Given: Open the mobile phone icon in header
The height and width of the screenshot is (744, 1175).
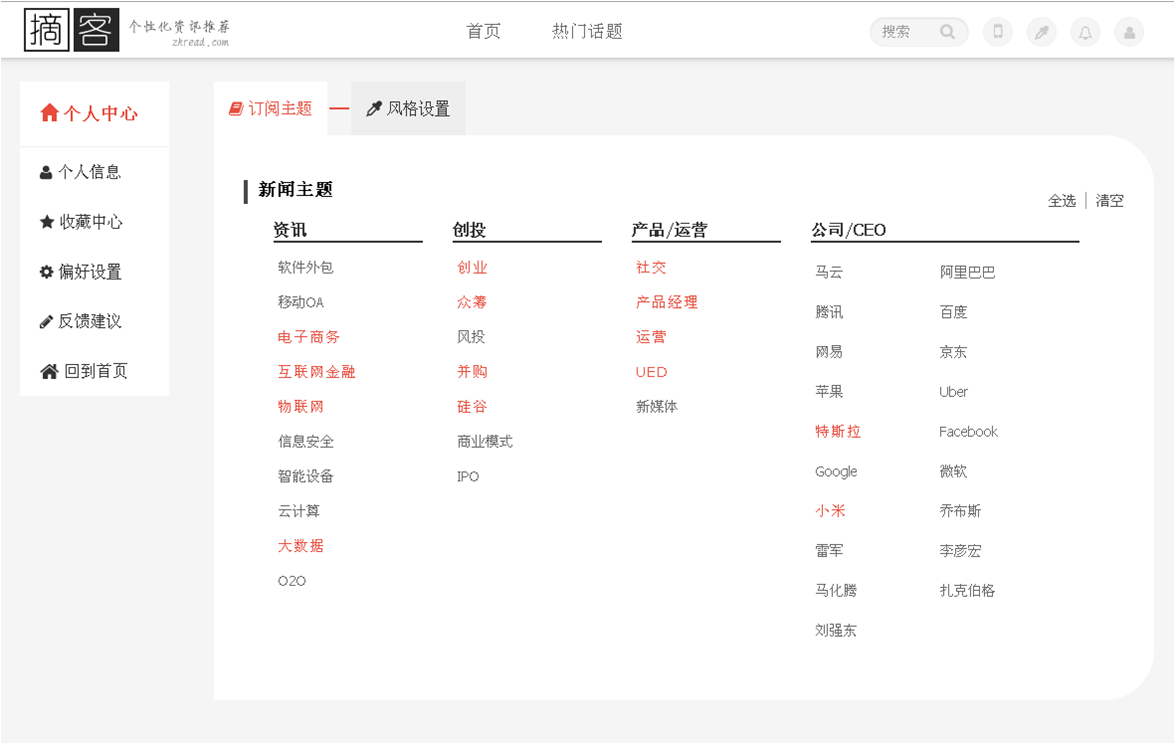Looking at the screenshot, I should pos(998,31).
